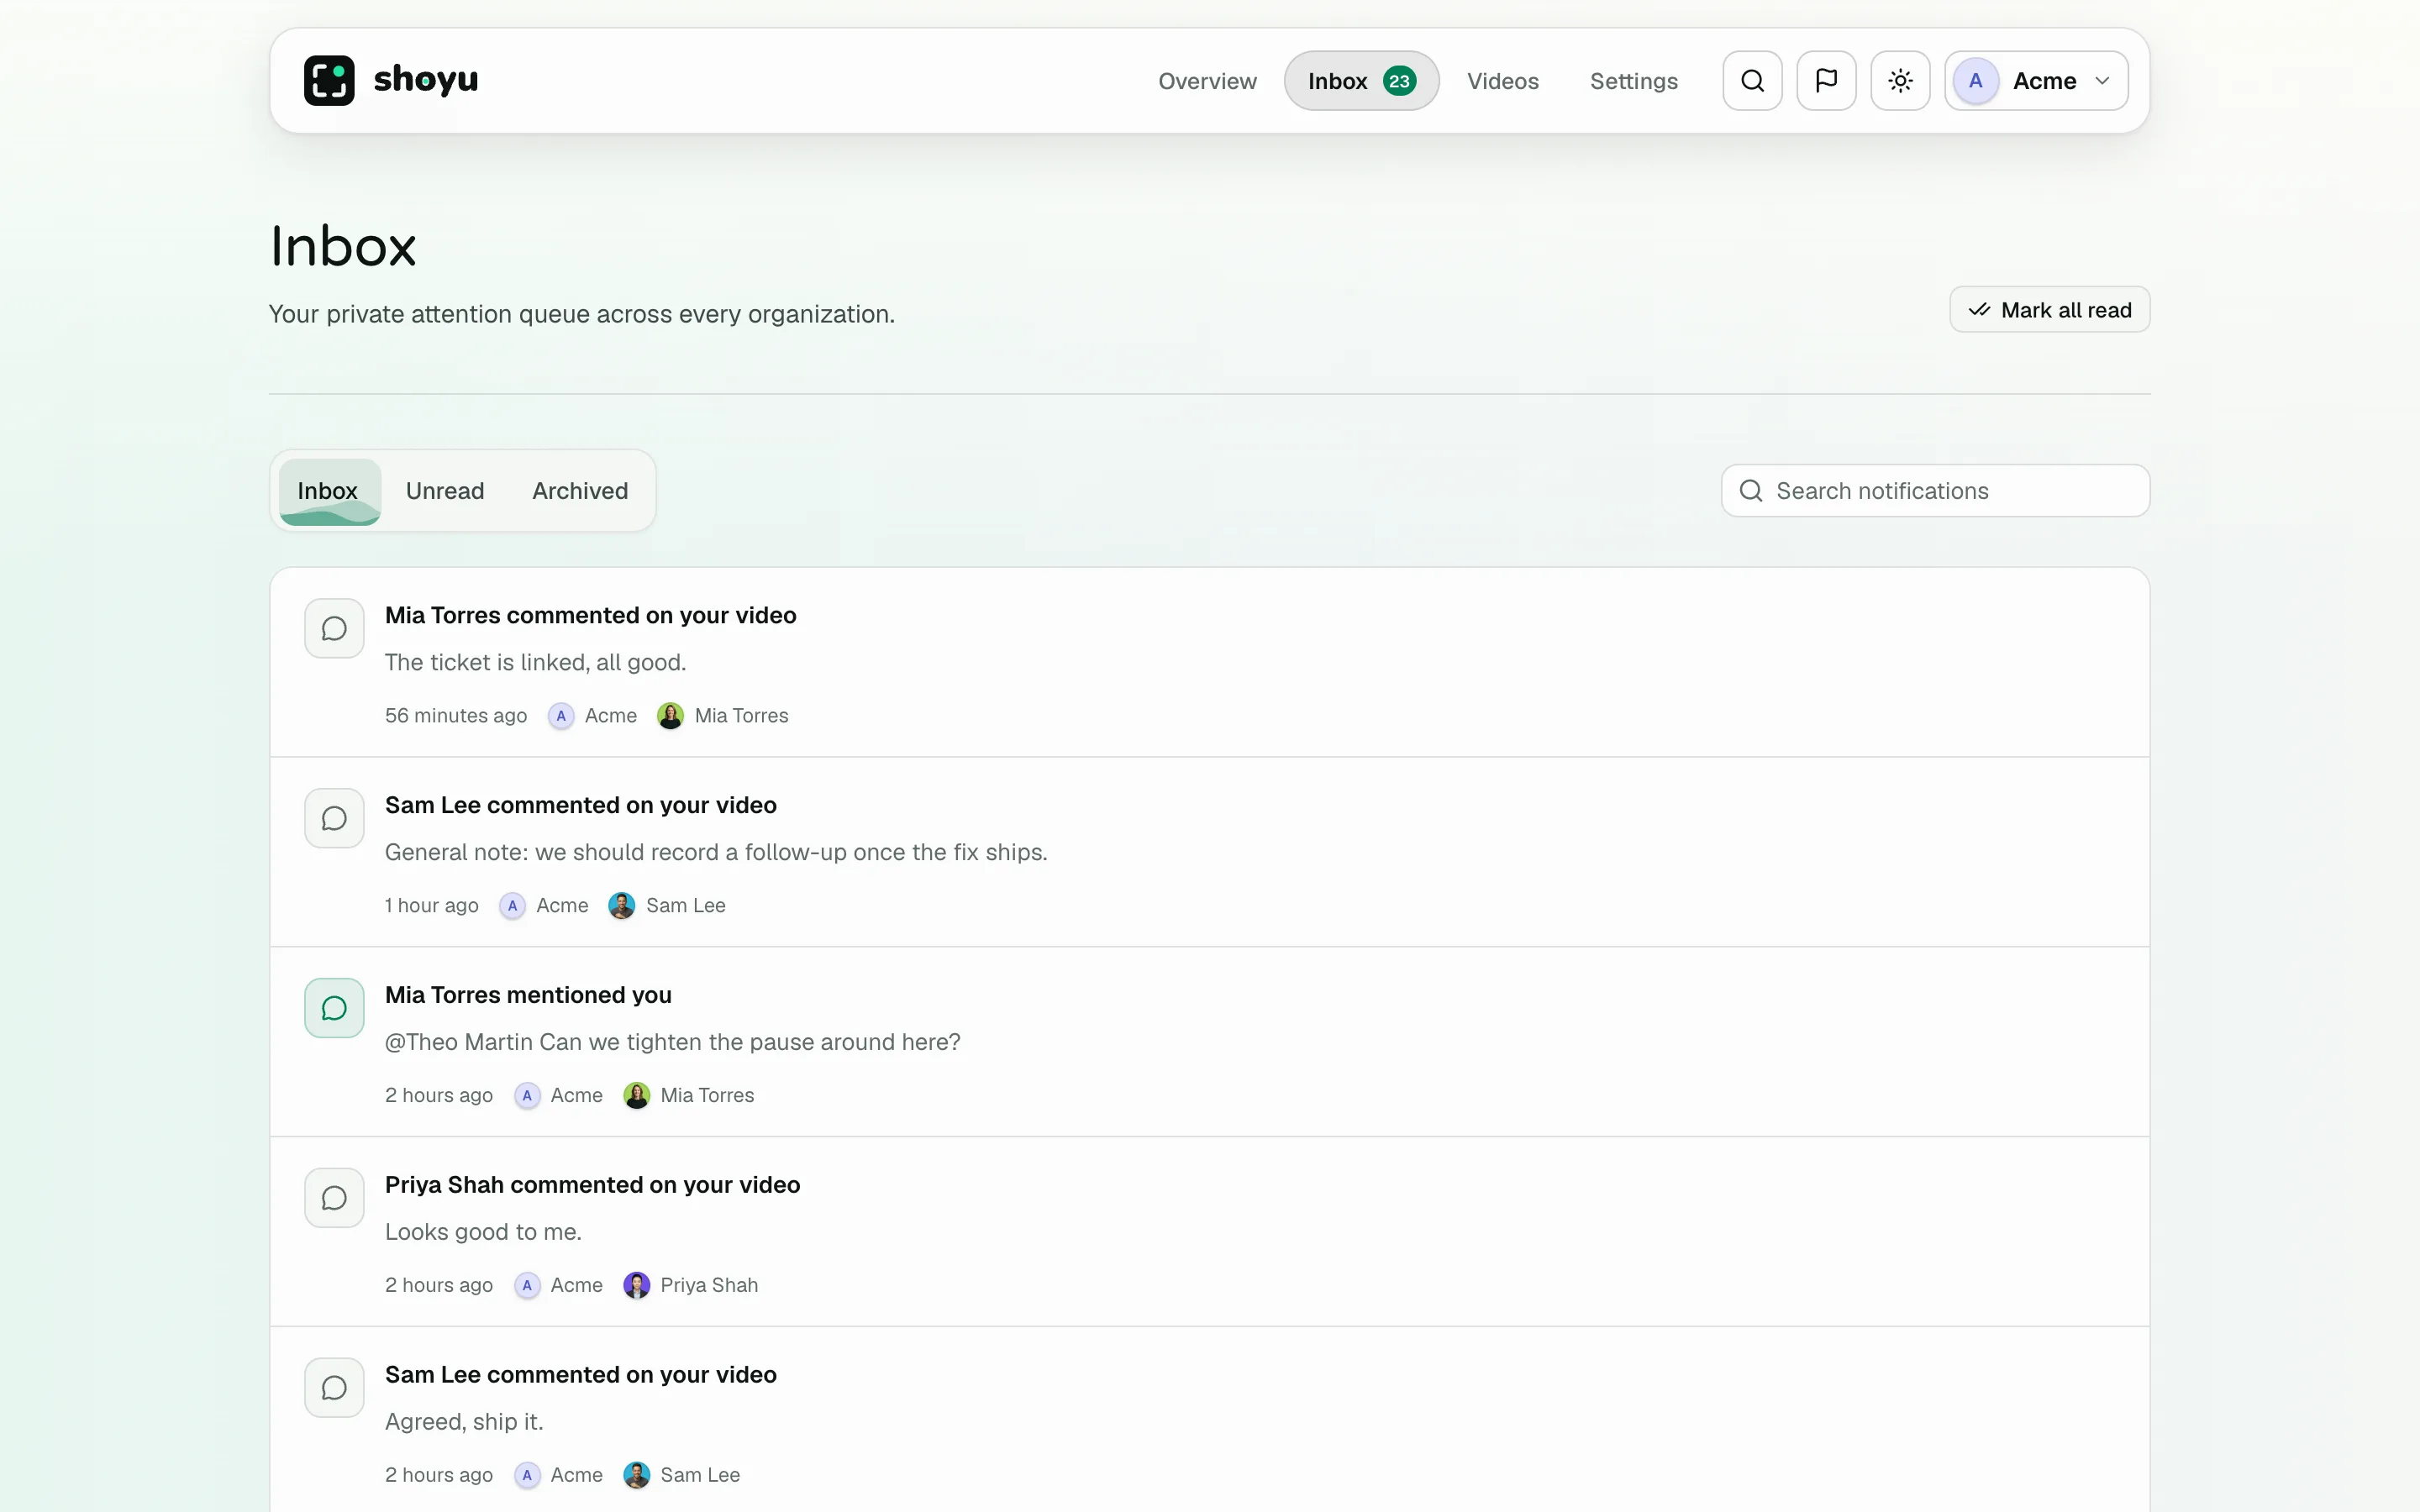The width and height of the screenshot is (2420, 1512).
Task: Click the shoyu wordmark
Action: pyautogui.click(x=426, y=79)
